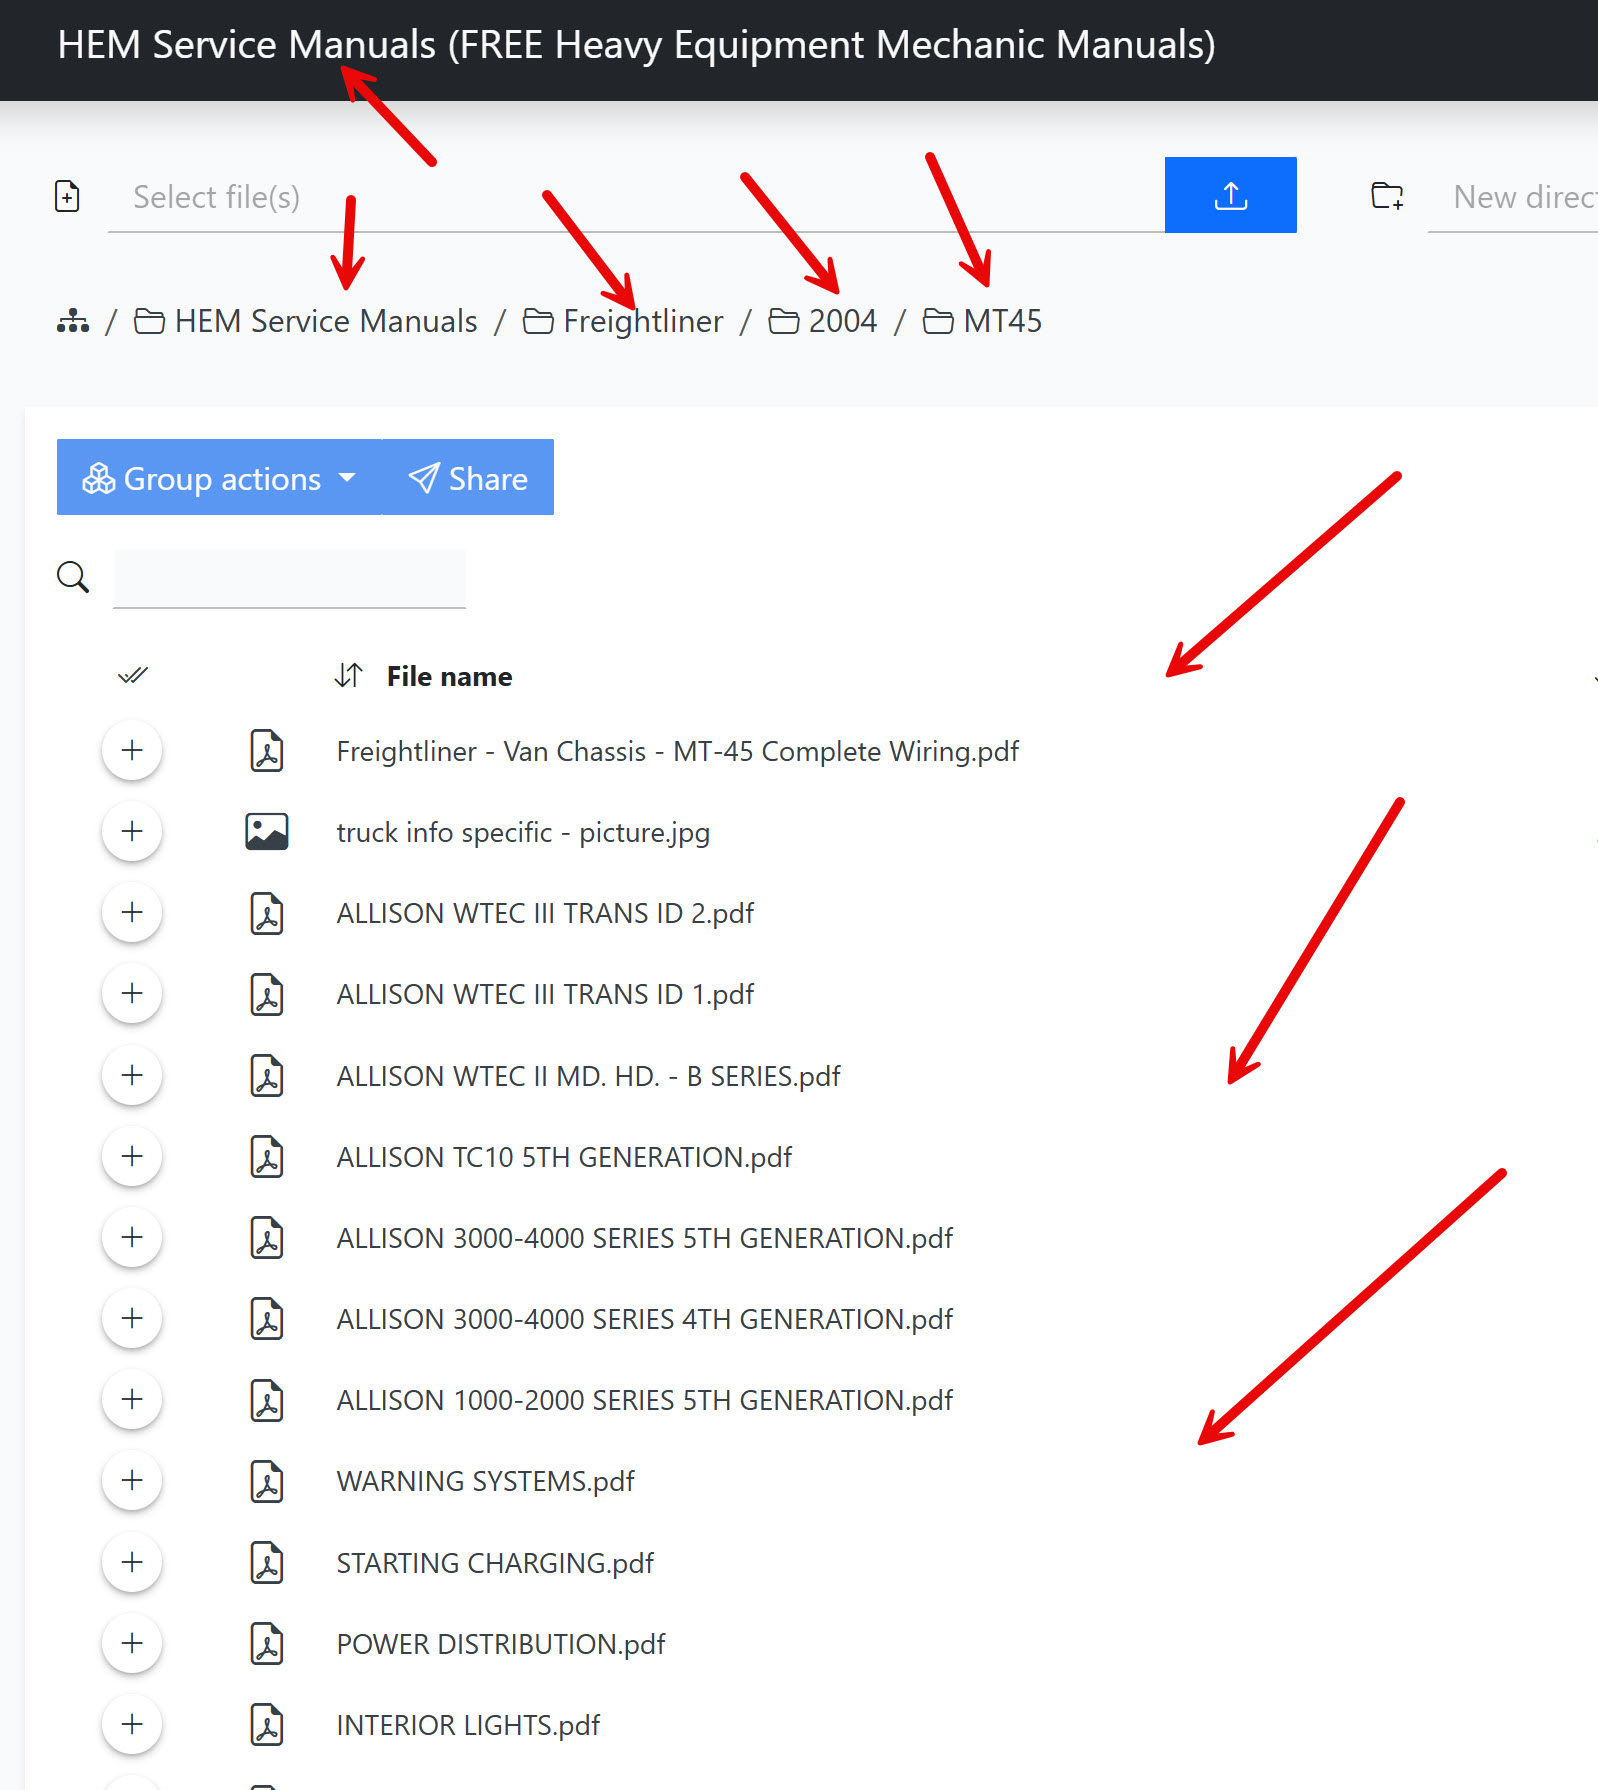
Task: Click PDF icon of ALLISON TC10 5TH GENERATION
Action: coord(267,1157)
